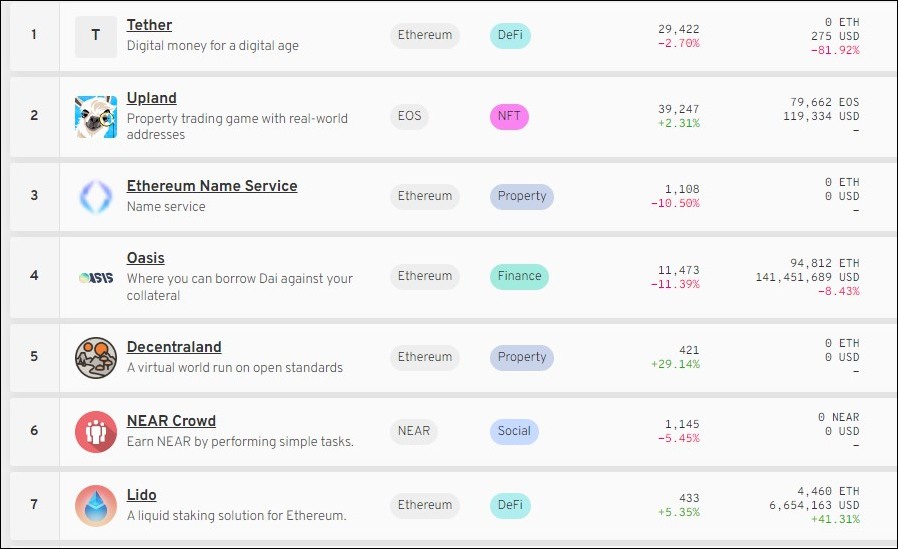Open the NEAR Crowd title link

click(x=171, y=421)
